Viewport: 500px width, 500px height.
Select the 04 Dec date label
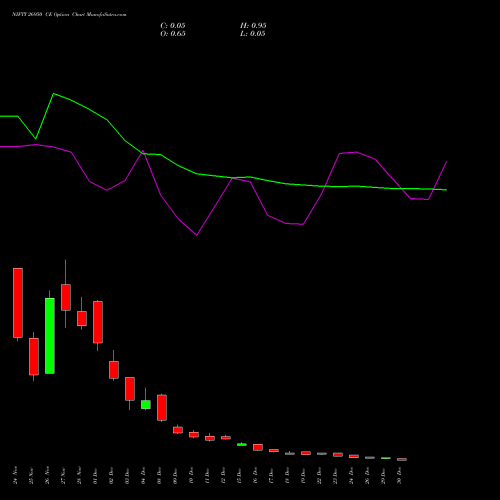click(143, 475)
